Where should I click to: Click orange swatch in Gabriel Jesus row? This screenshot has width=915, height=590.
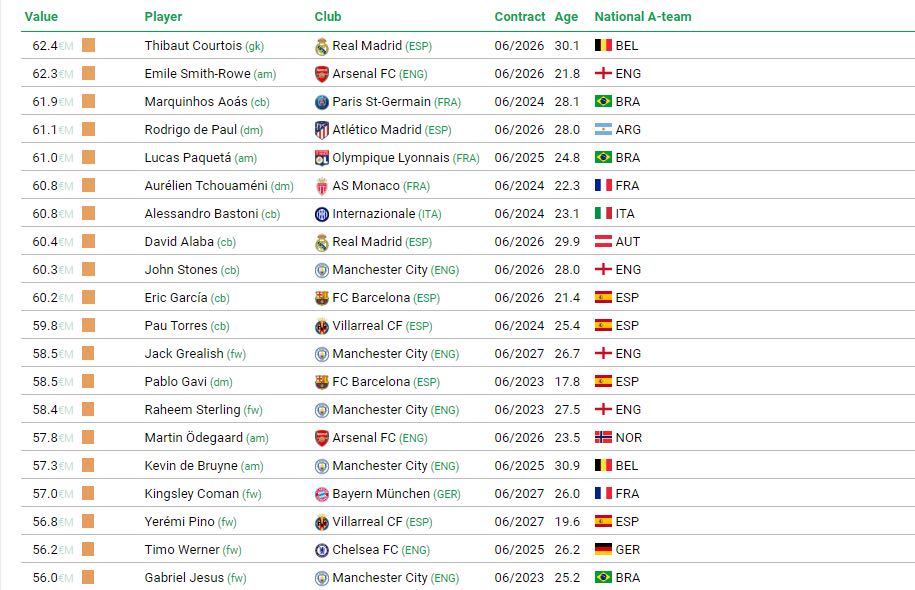(88, 577)
